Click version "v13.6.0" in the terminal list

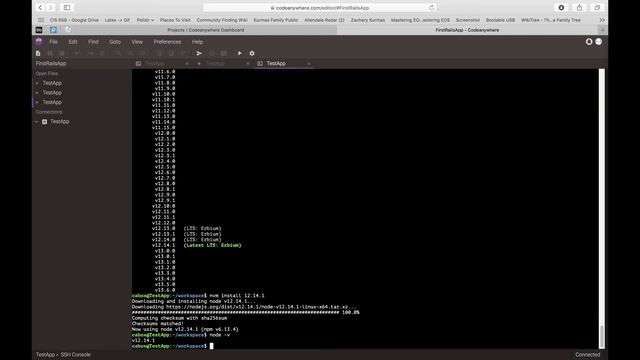(165, 290)
